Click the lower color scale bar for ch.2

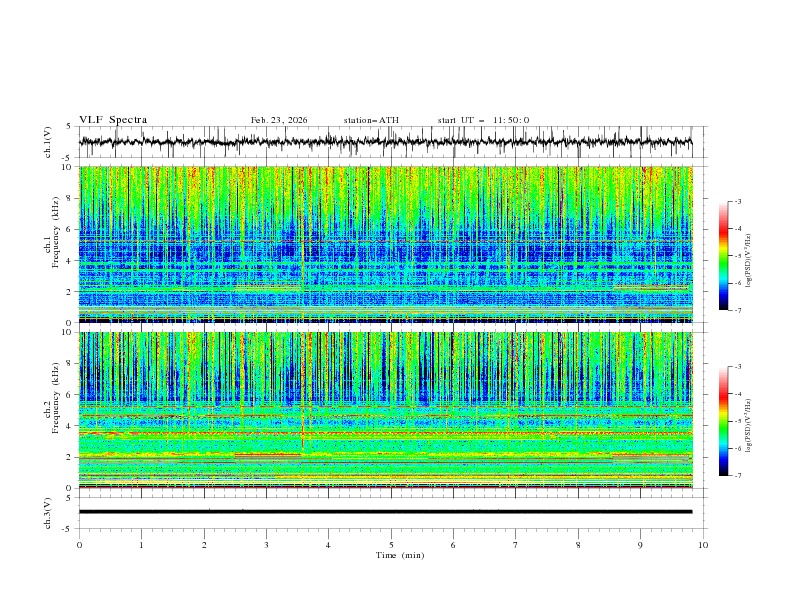[x=723, y=421]
